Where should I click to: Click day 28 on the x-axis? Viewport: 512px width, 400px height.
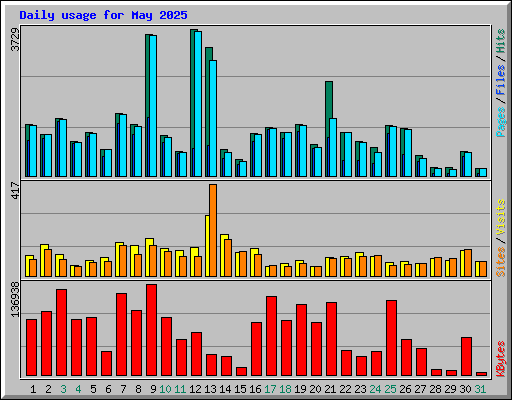pyautogui.click(x=435, y=389)
